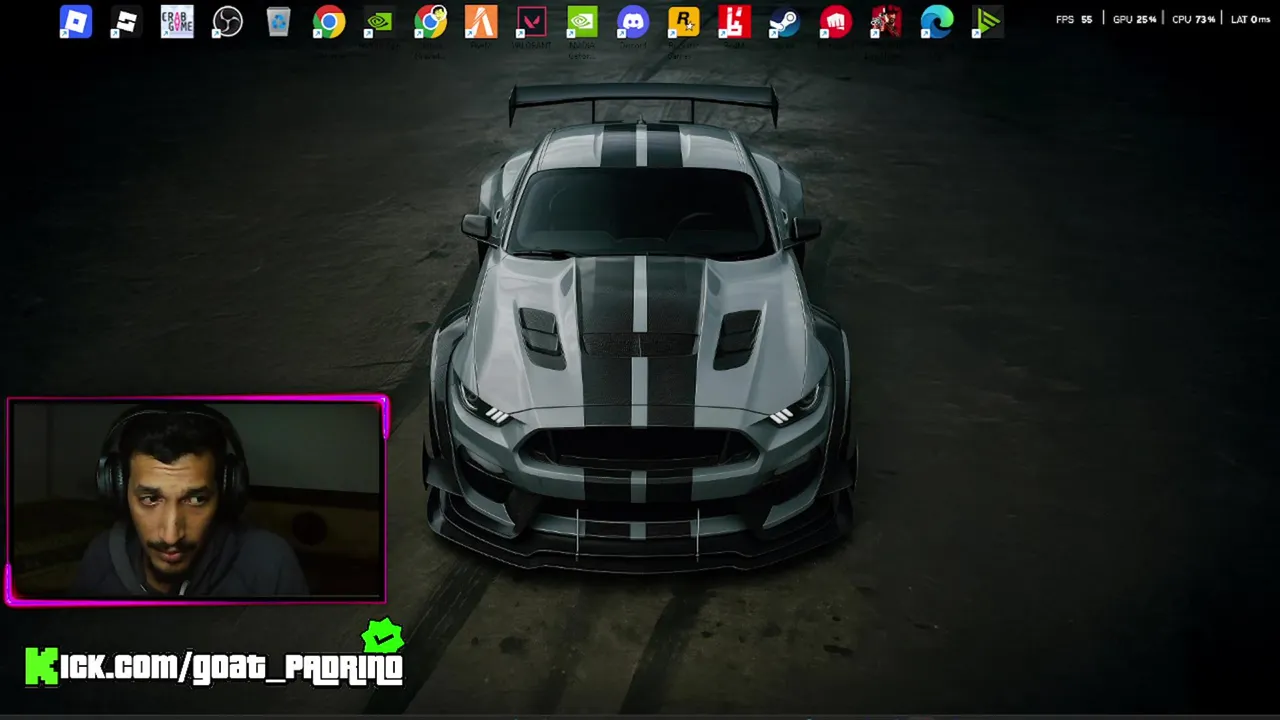Launch the Rockstar Games Launcher
The width and height of the screenshot is (1280, 720).
click(x=684, y=22)
